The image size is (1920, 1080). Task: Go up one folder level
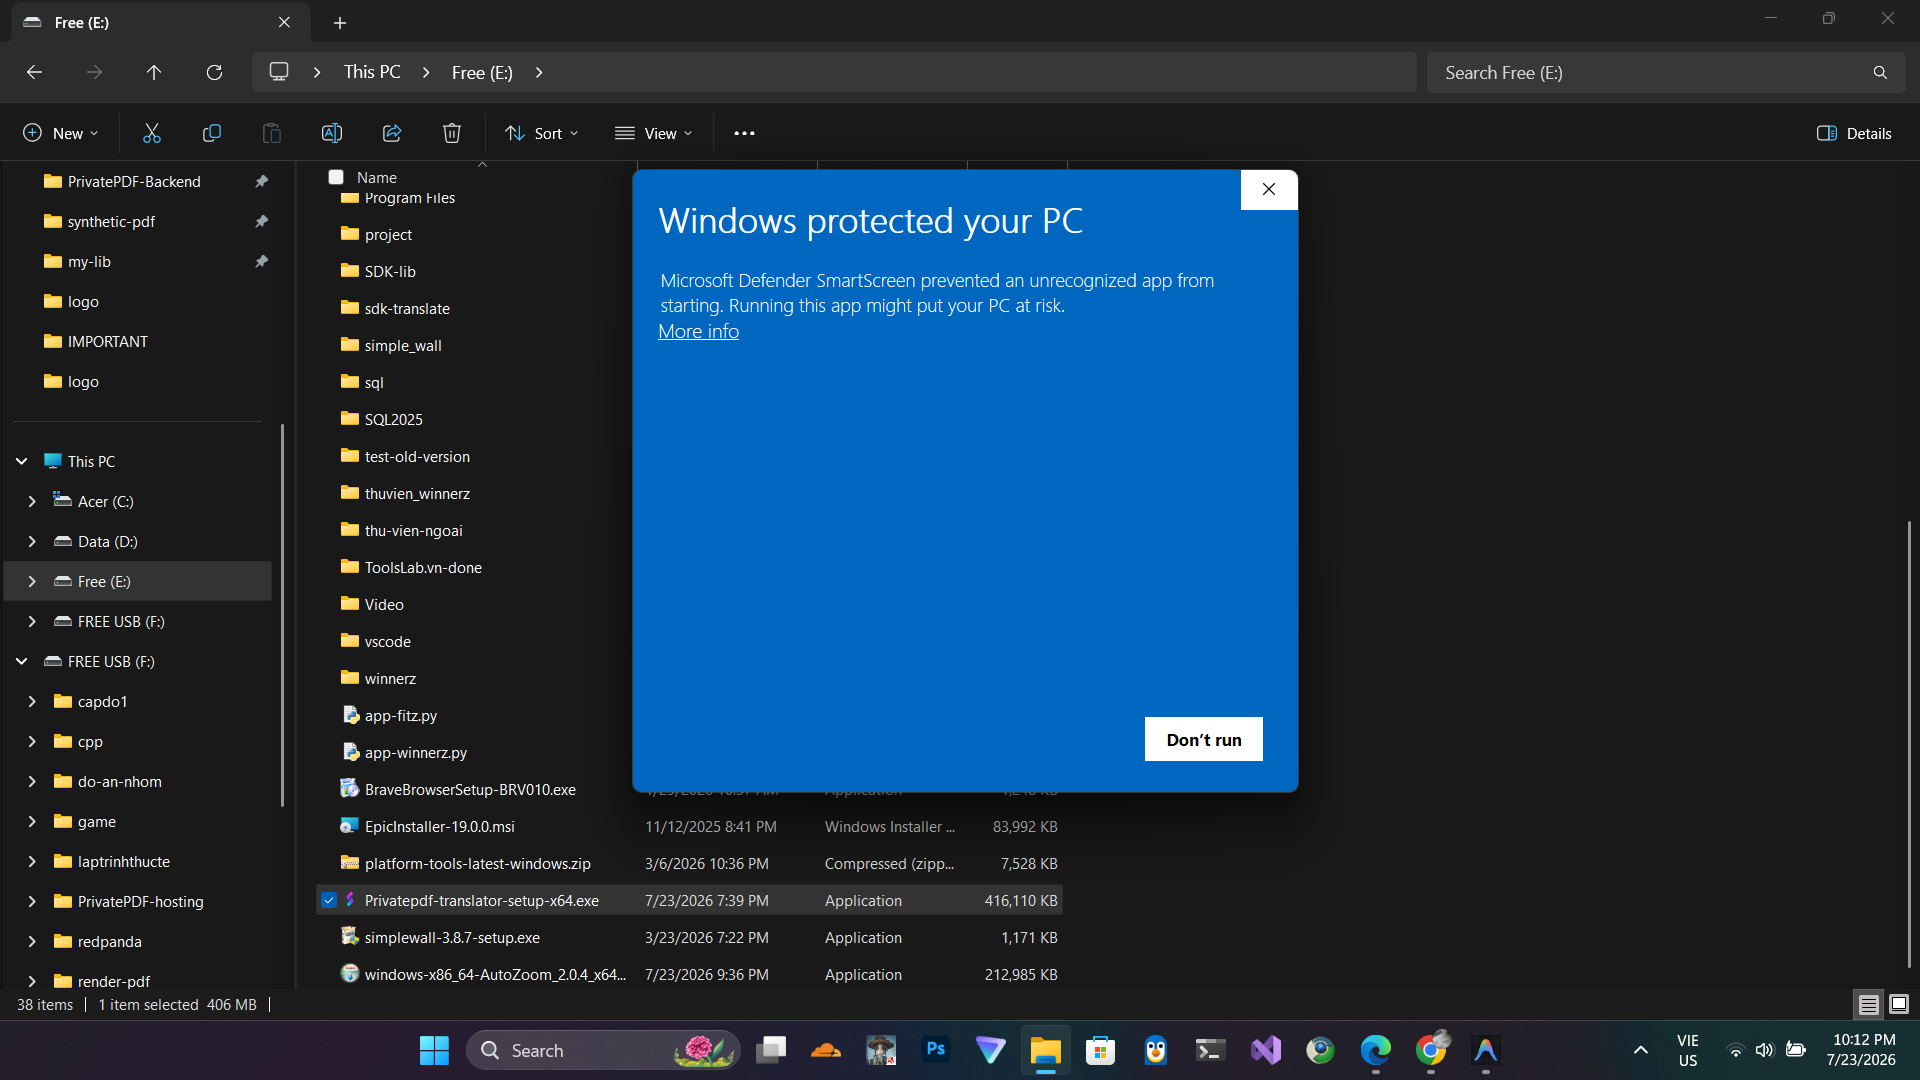click(154, 72)
